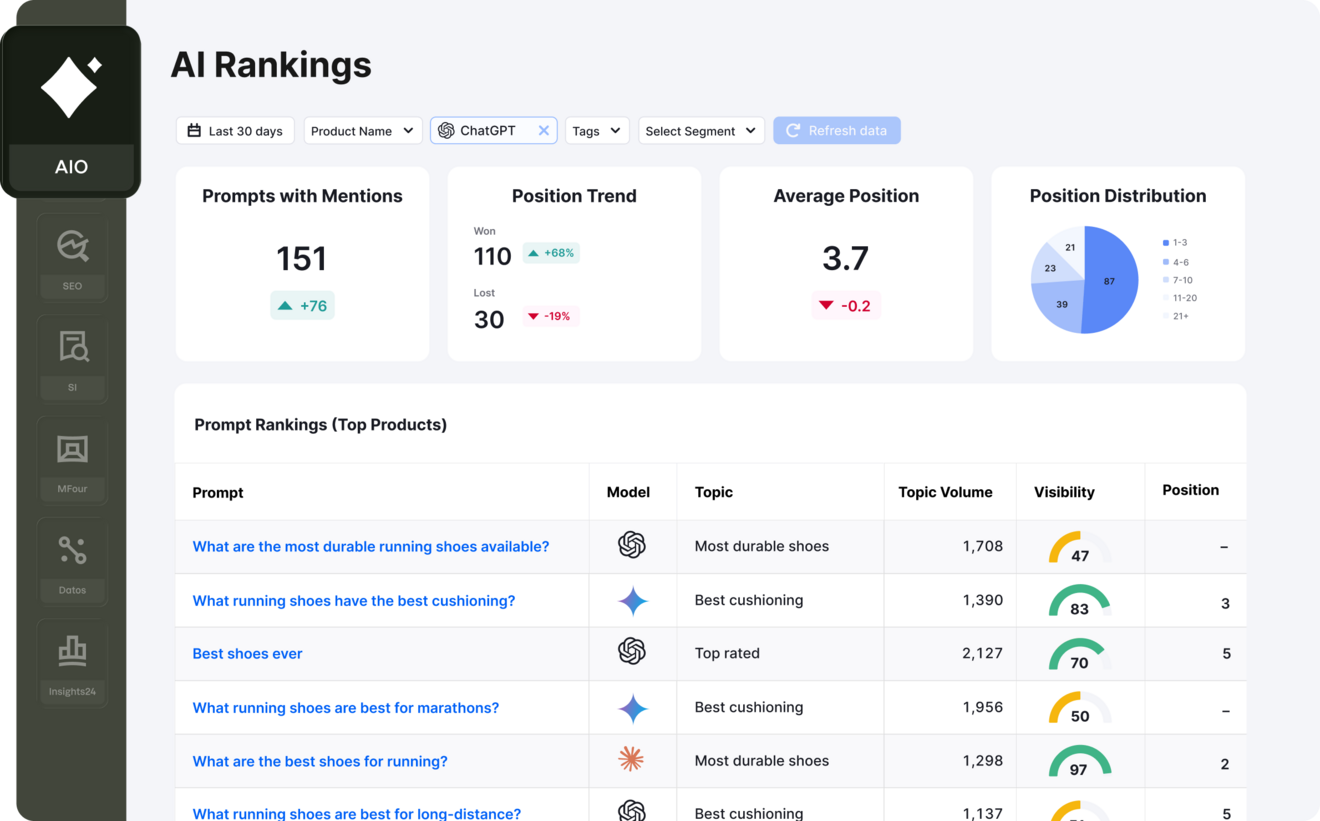Image resolution: width=1320 pixels, height=821 pixels.
Task: Remove the ChatGPT filter with the X
Action: [x=543, y=131]
